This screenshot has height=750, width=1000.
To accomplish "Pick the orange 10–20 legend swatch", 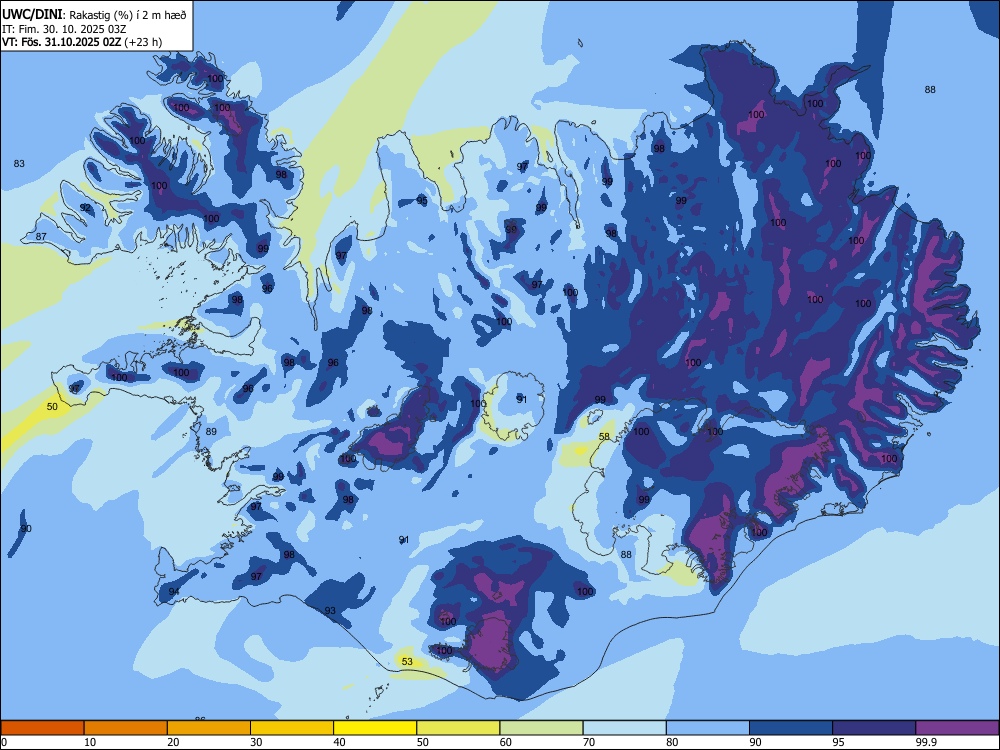I will [126, 728].
